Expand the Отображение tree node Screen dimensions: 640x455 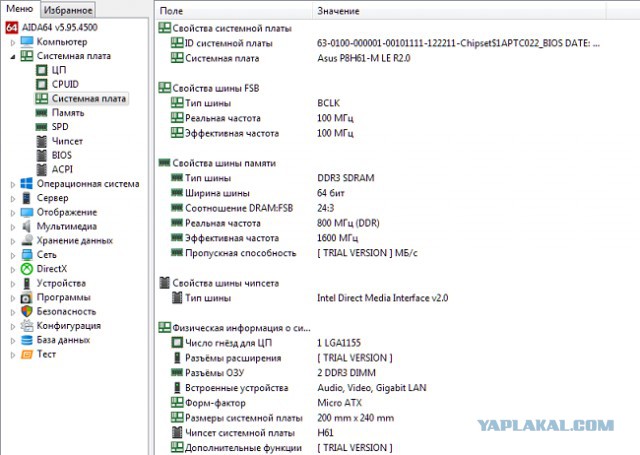(x=13, y=213)
